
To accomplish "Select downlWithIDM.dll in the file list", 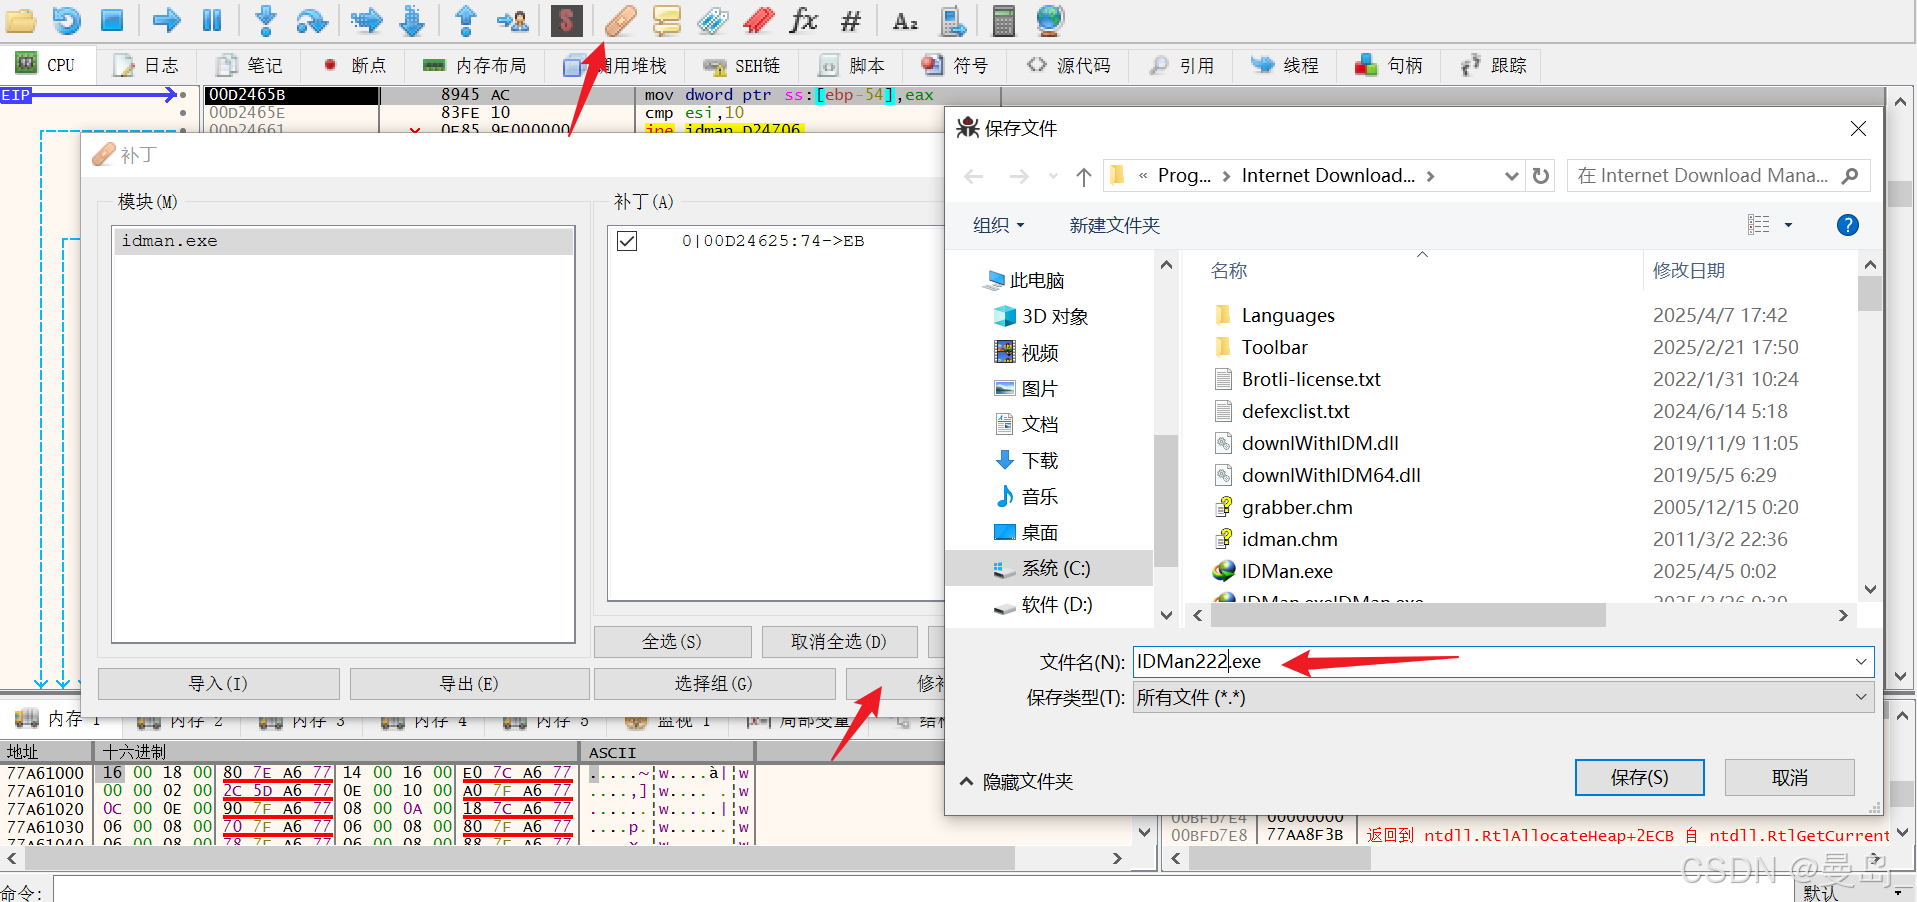I will [1319, 443].
